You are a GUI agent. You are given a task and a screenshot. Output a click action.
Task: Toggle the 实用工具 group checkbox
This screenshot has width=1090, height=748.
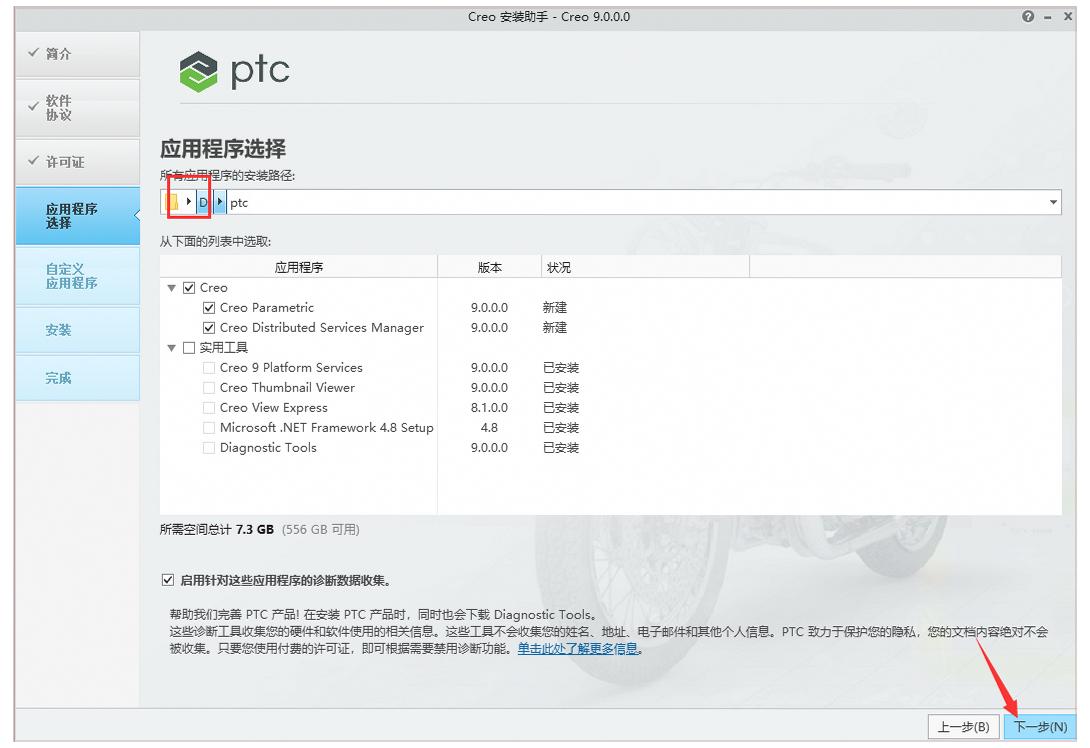click(x=189, y=348)
